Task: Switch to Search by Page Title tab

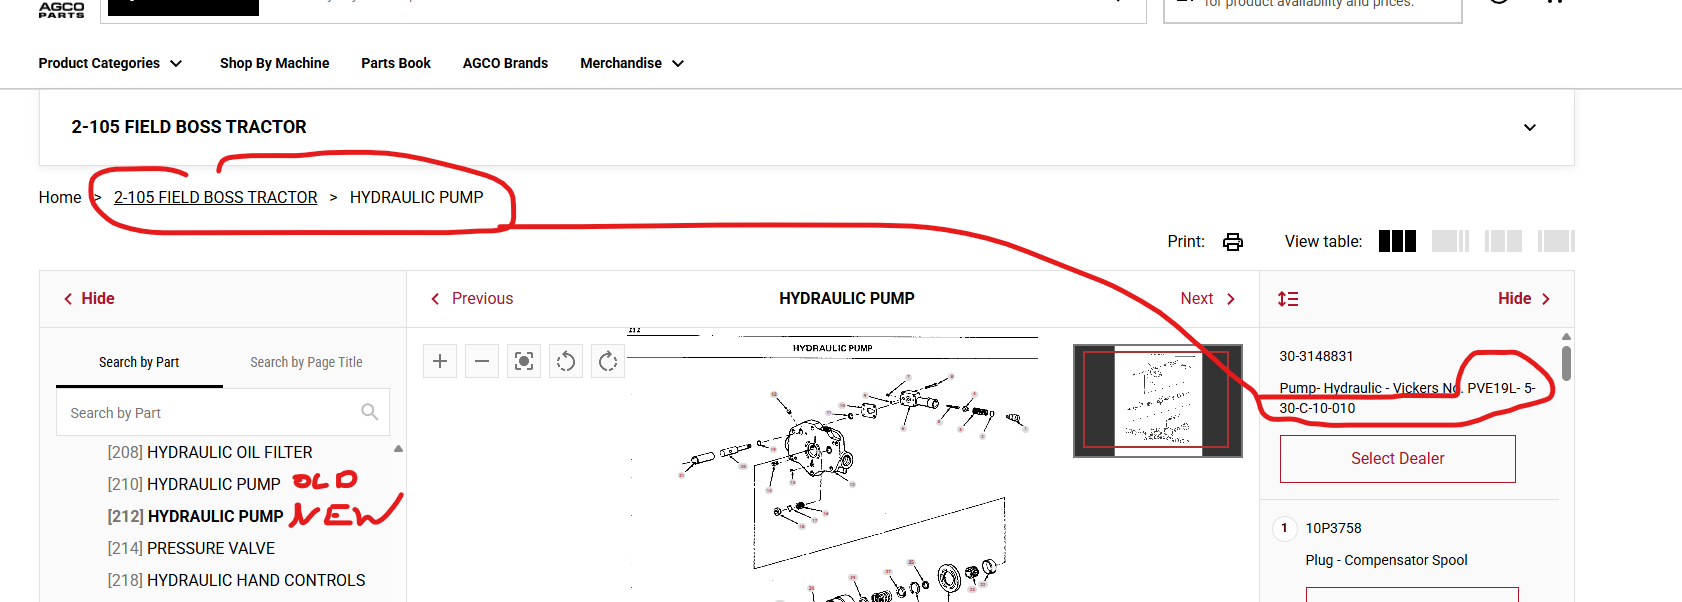Action: click(x=306, y=362)
